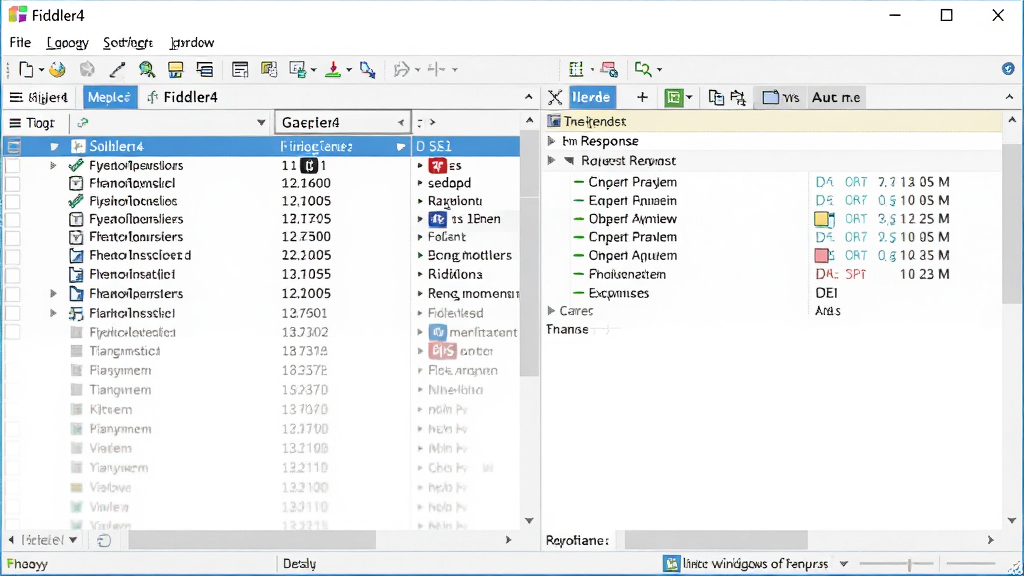Click the Royoliane horizontal field bar
This screenshot has width=1024, height=576.
716,540
